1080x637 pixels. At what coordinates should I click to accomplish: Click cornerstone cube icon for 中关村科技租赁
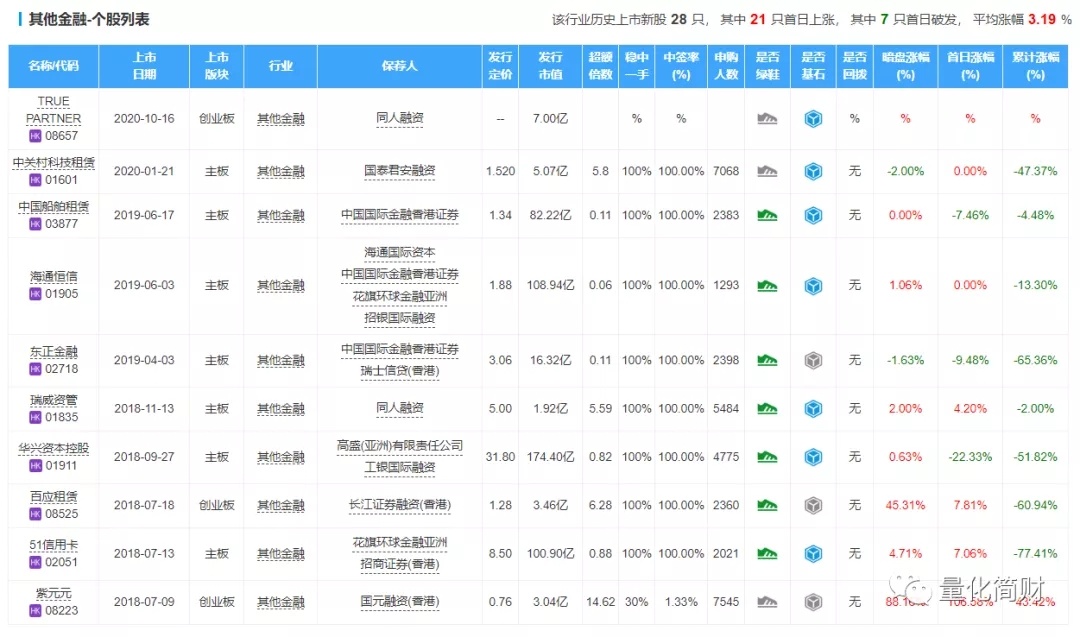pyautogui.click(x=813, y=171)
